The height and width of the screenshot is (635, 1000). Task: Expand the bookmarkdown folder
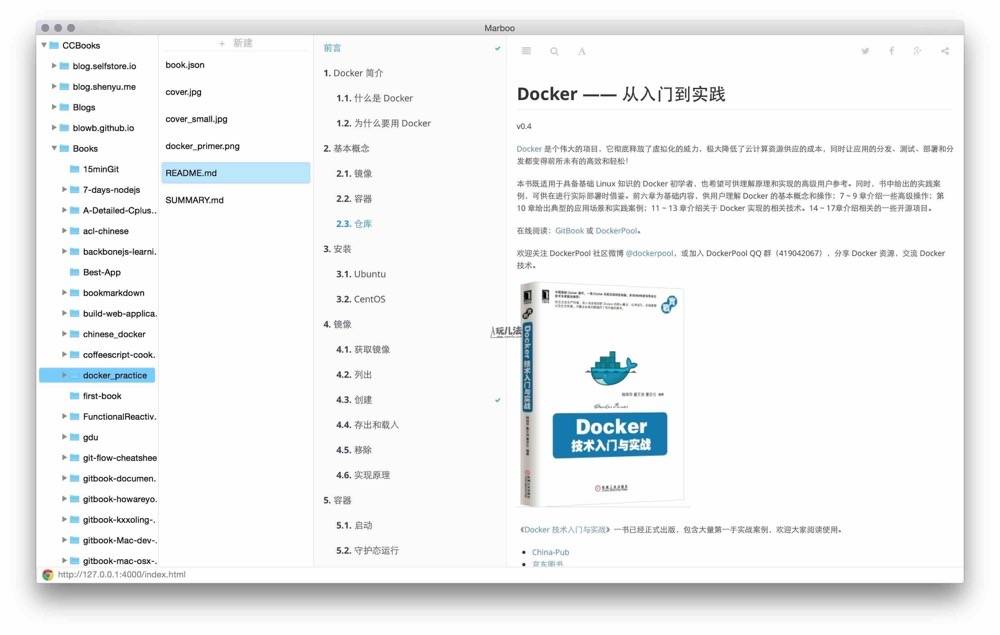[x=64, y=293]
